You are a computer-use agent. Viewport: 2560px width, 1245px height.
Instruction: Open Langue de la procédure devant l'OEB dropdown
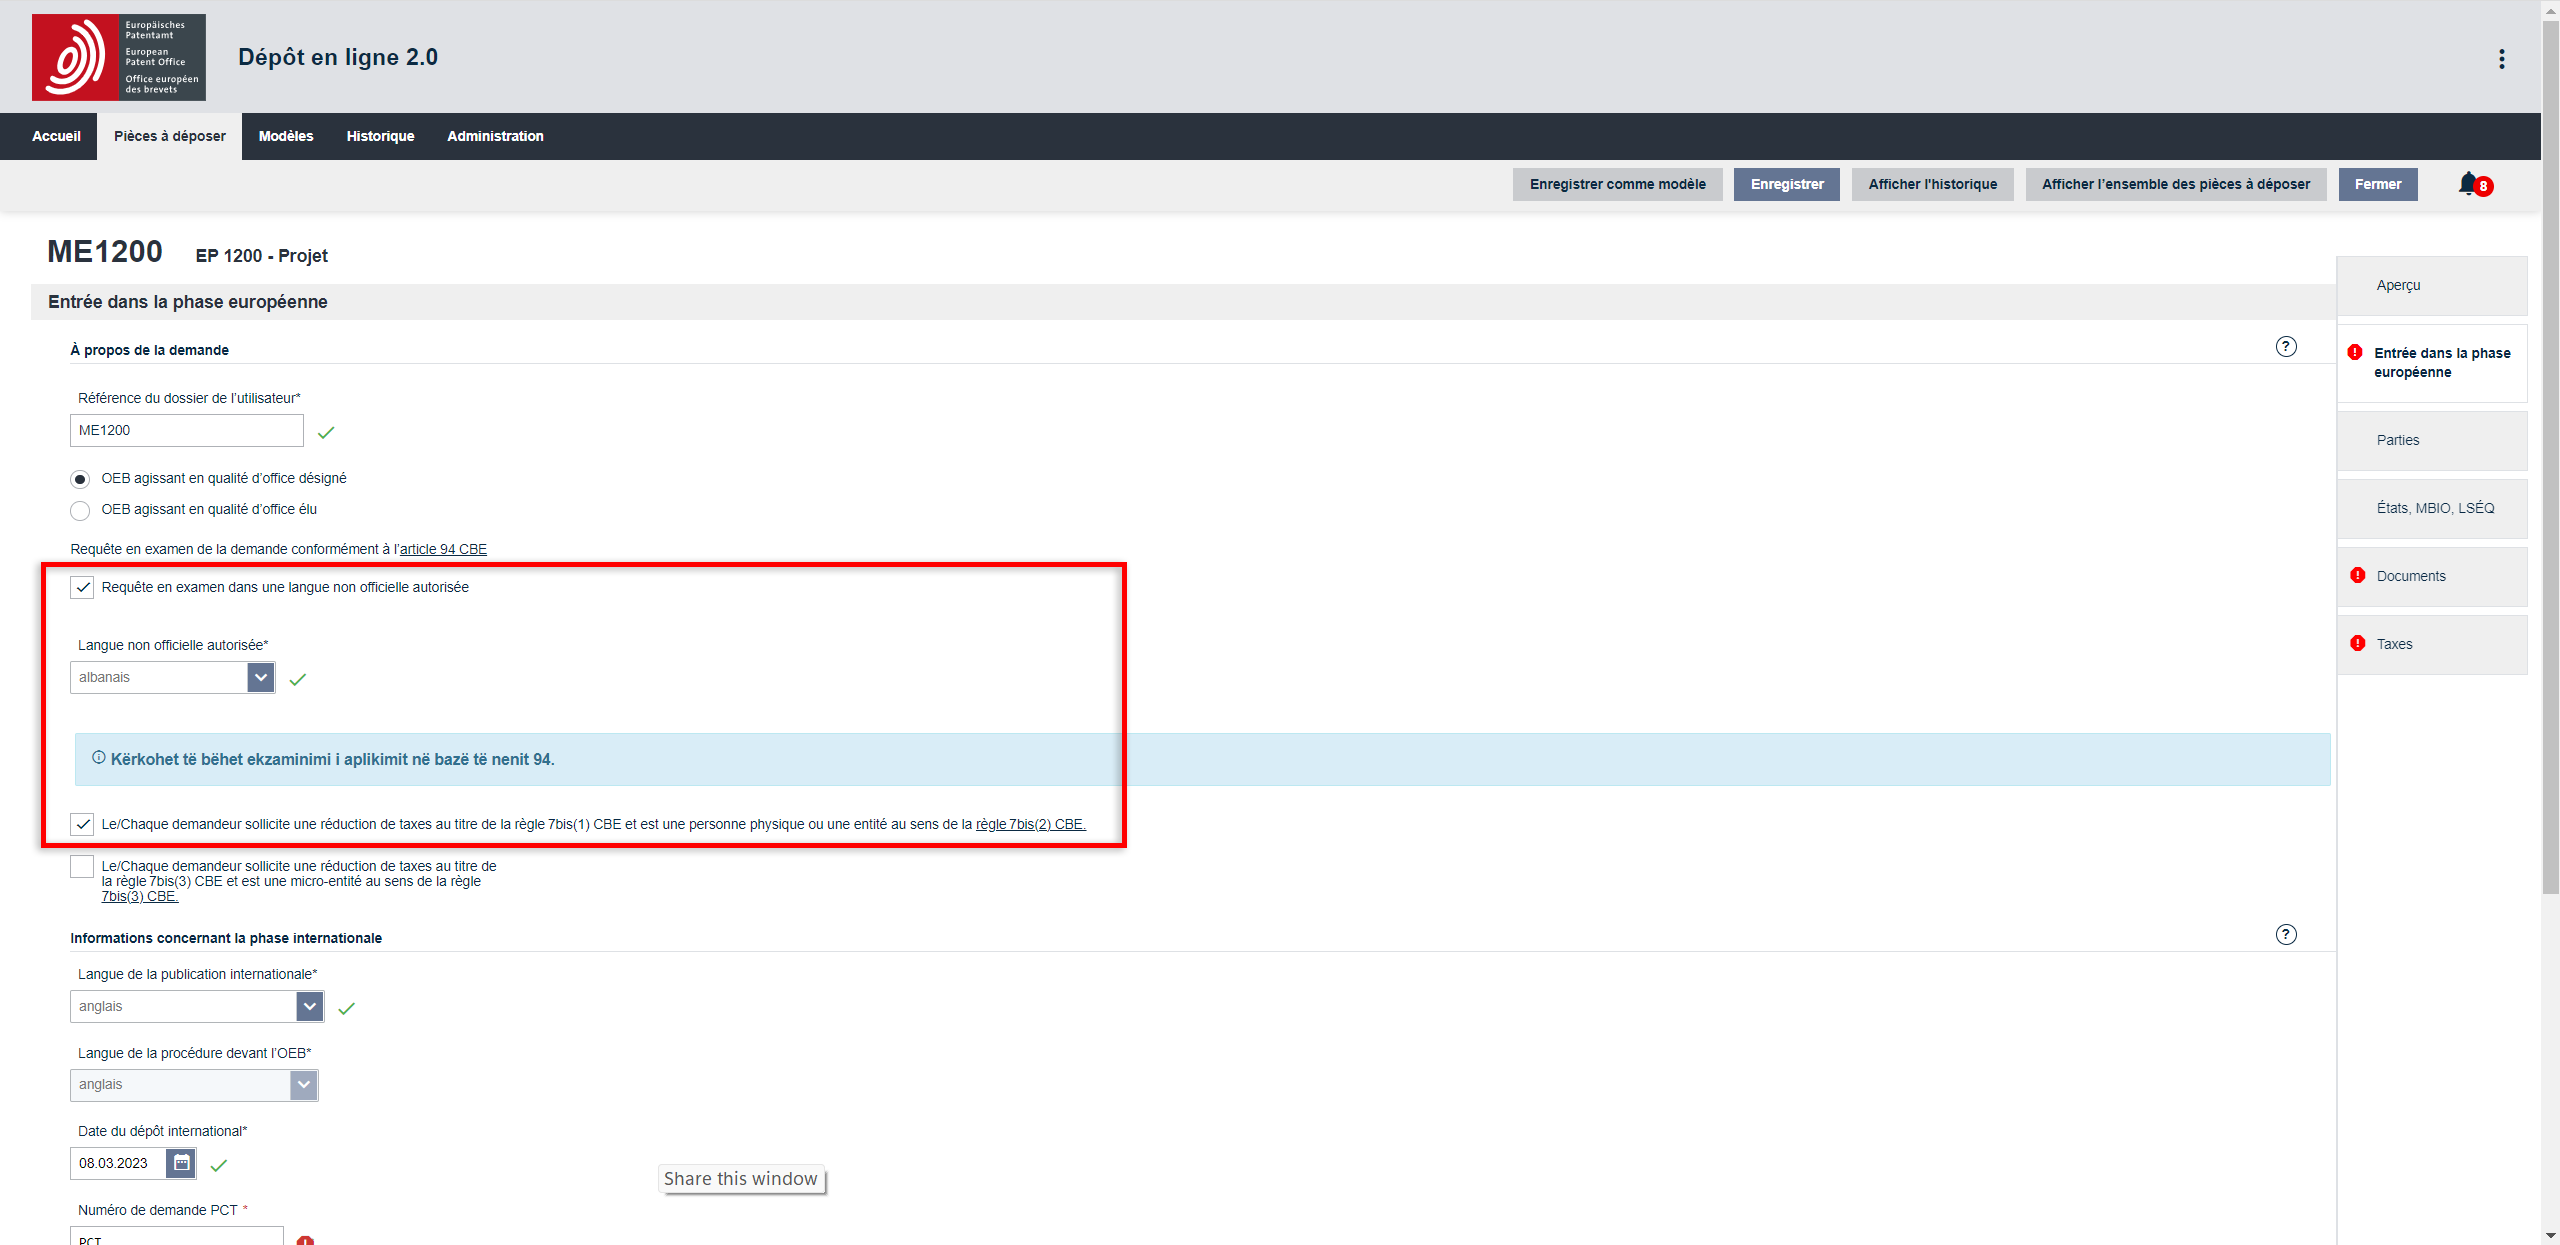click(303, 1085)
